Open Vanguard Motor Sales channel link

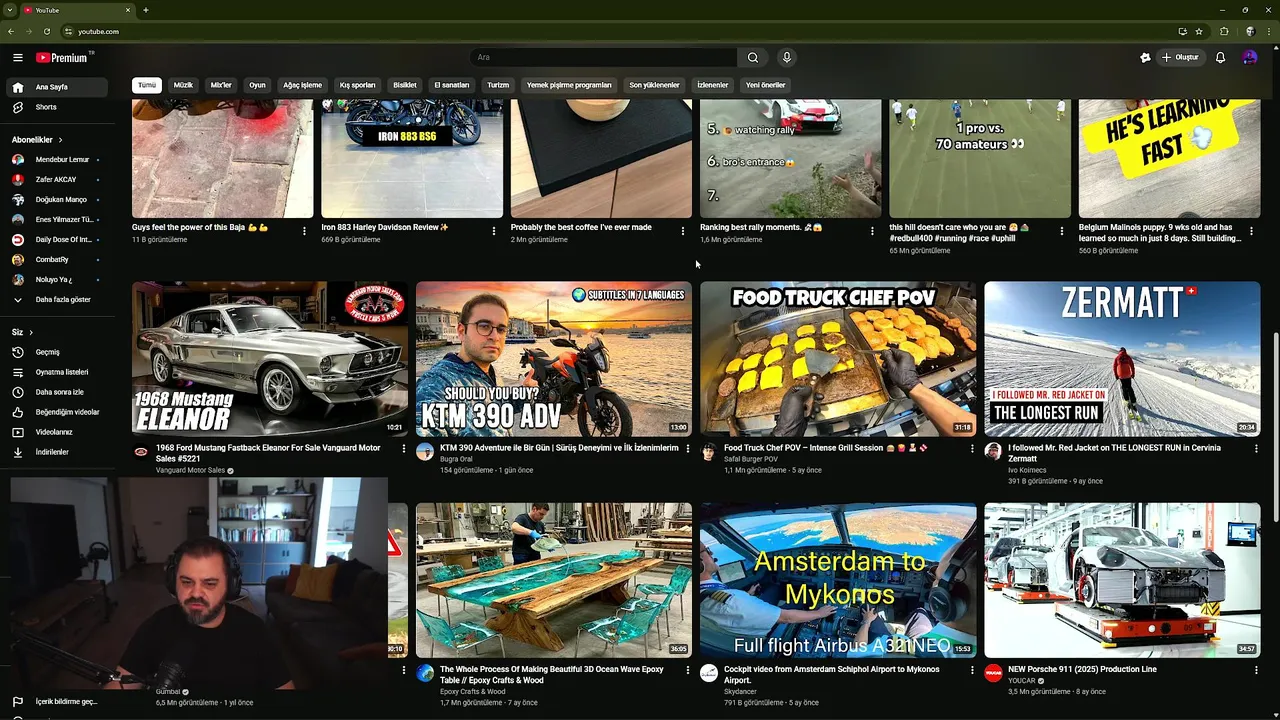[x=190, y=470]
